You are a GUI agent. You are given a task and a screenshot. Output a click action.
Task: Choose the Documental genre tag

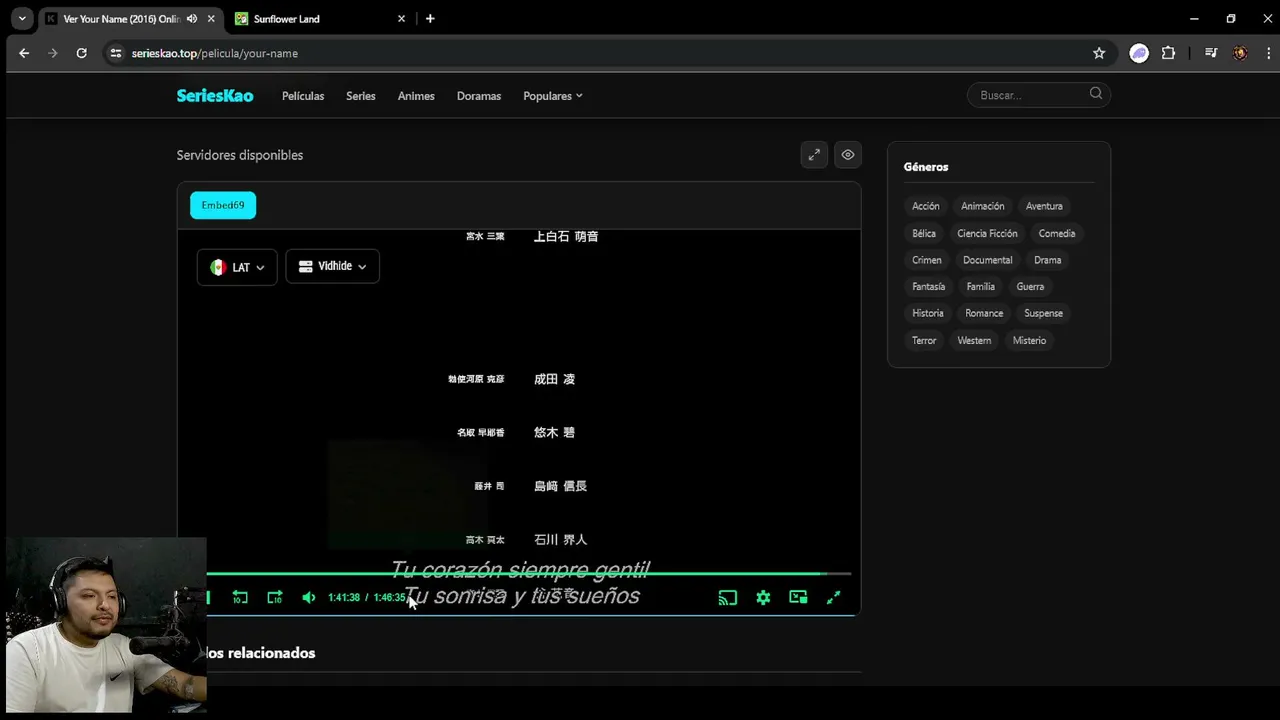pyautogui.click(x=988, y=260)
